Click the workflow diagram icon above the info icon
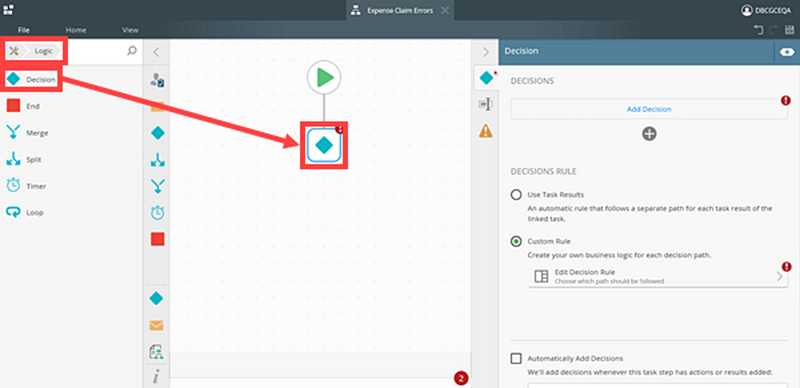800x388 pixels. click(x=156, y=351)
